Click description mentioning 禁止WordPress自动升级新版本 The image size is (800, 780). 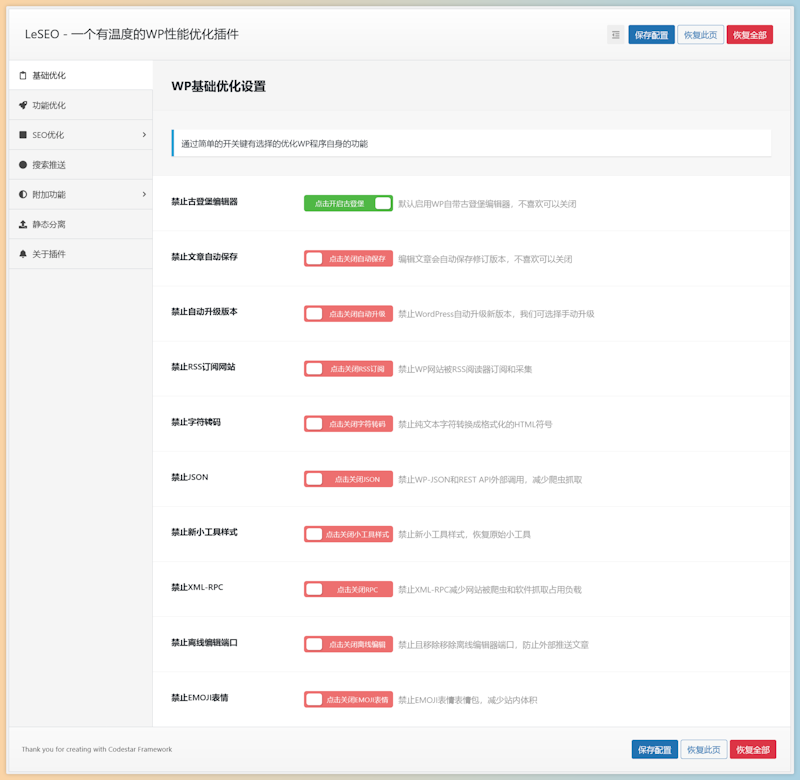pyautogui.click(x=496, y=314)
